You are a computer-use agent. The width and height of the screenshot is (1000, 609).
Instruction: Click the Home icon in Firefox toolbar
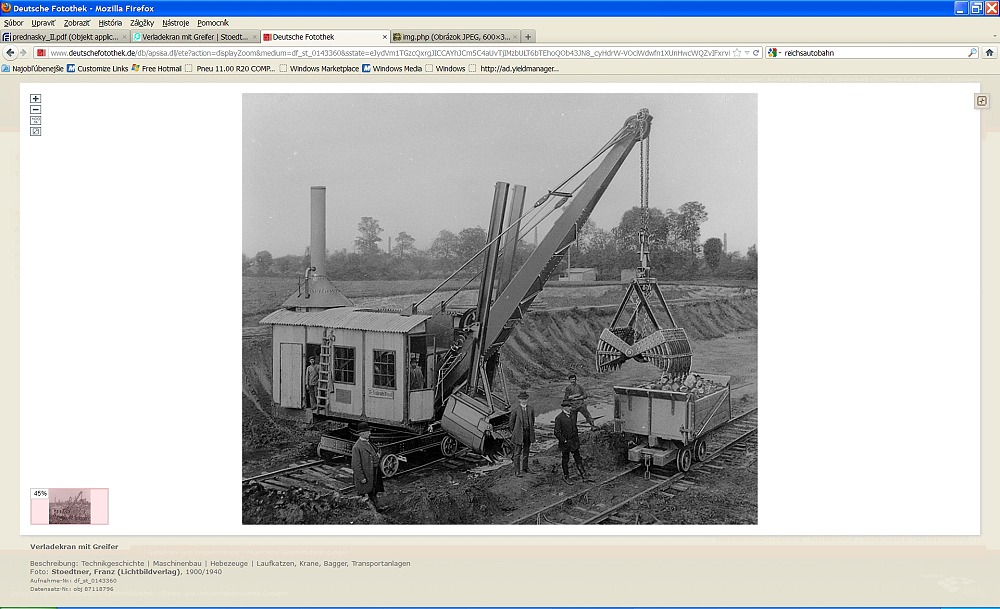989,53
